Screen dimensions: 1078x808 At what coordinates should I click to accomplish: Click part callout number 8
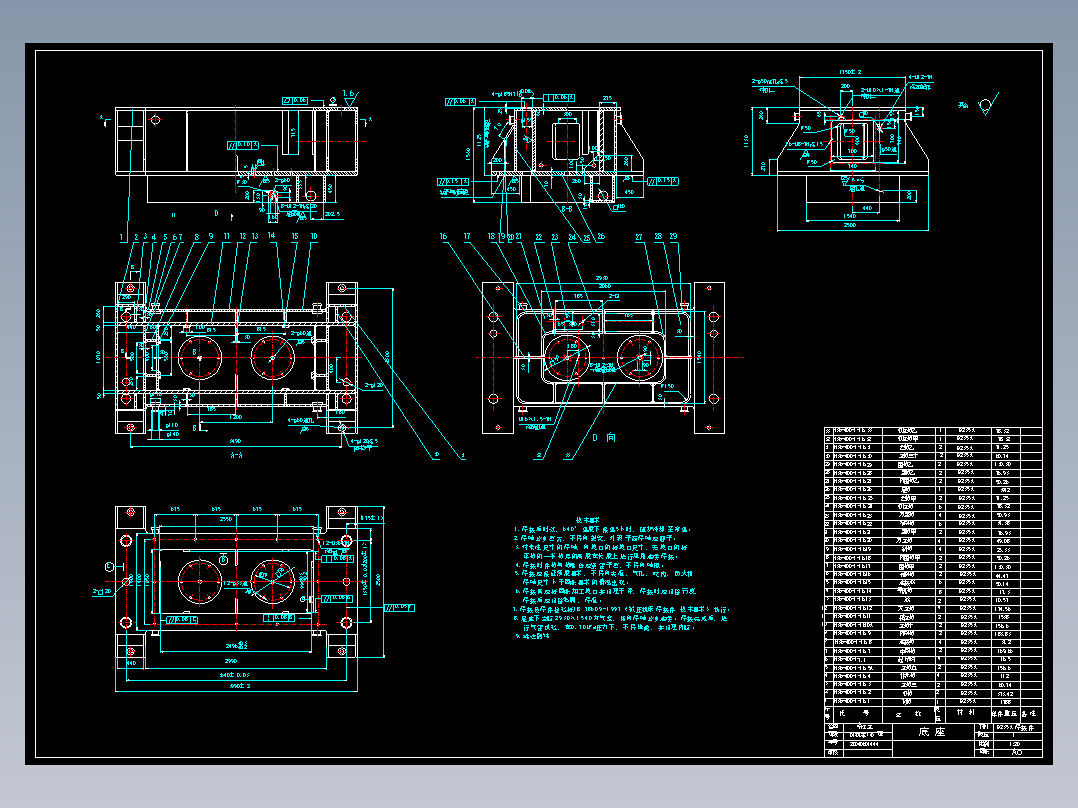[197, 237]
